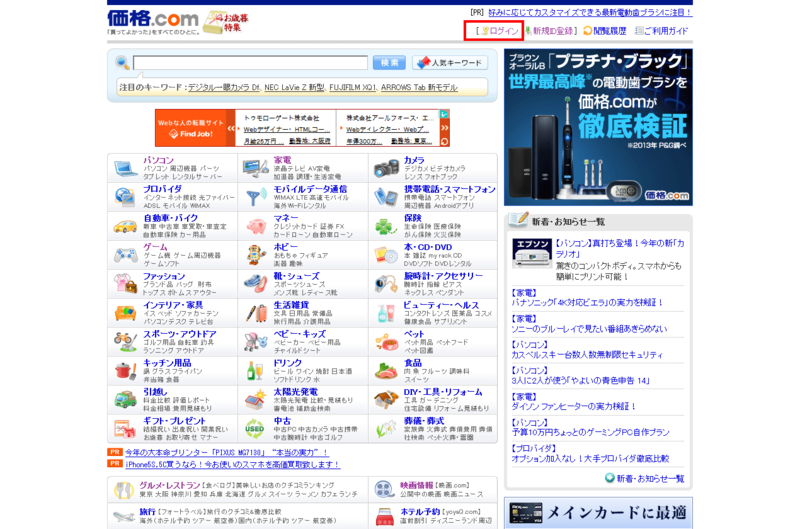Open the ご利用ガイド usage guide link

point(661,31)
